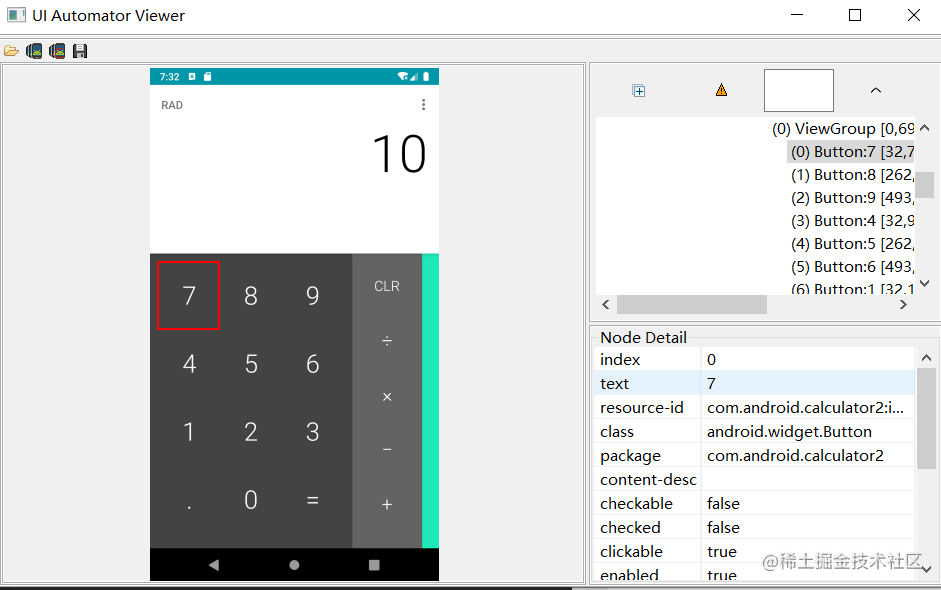Open the three-dot overflow menu in the calculator
The height and width of the screenshot is (590, 941).
click(423, 105)
